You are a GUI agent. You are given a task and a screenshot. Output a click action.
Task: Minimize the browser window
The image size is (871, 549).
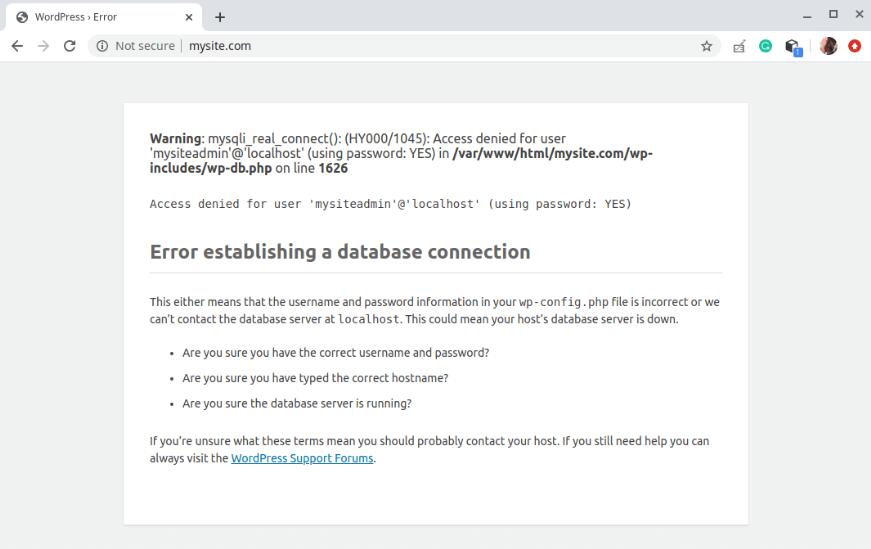pyautogui.click(x=808, y=15)
